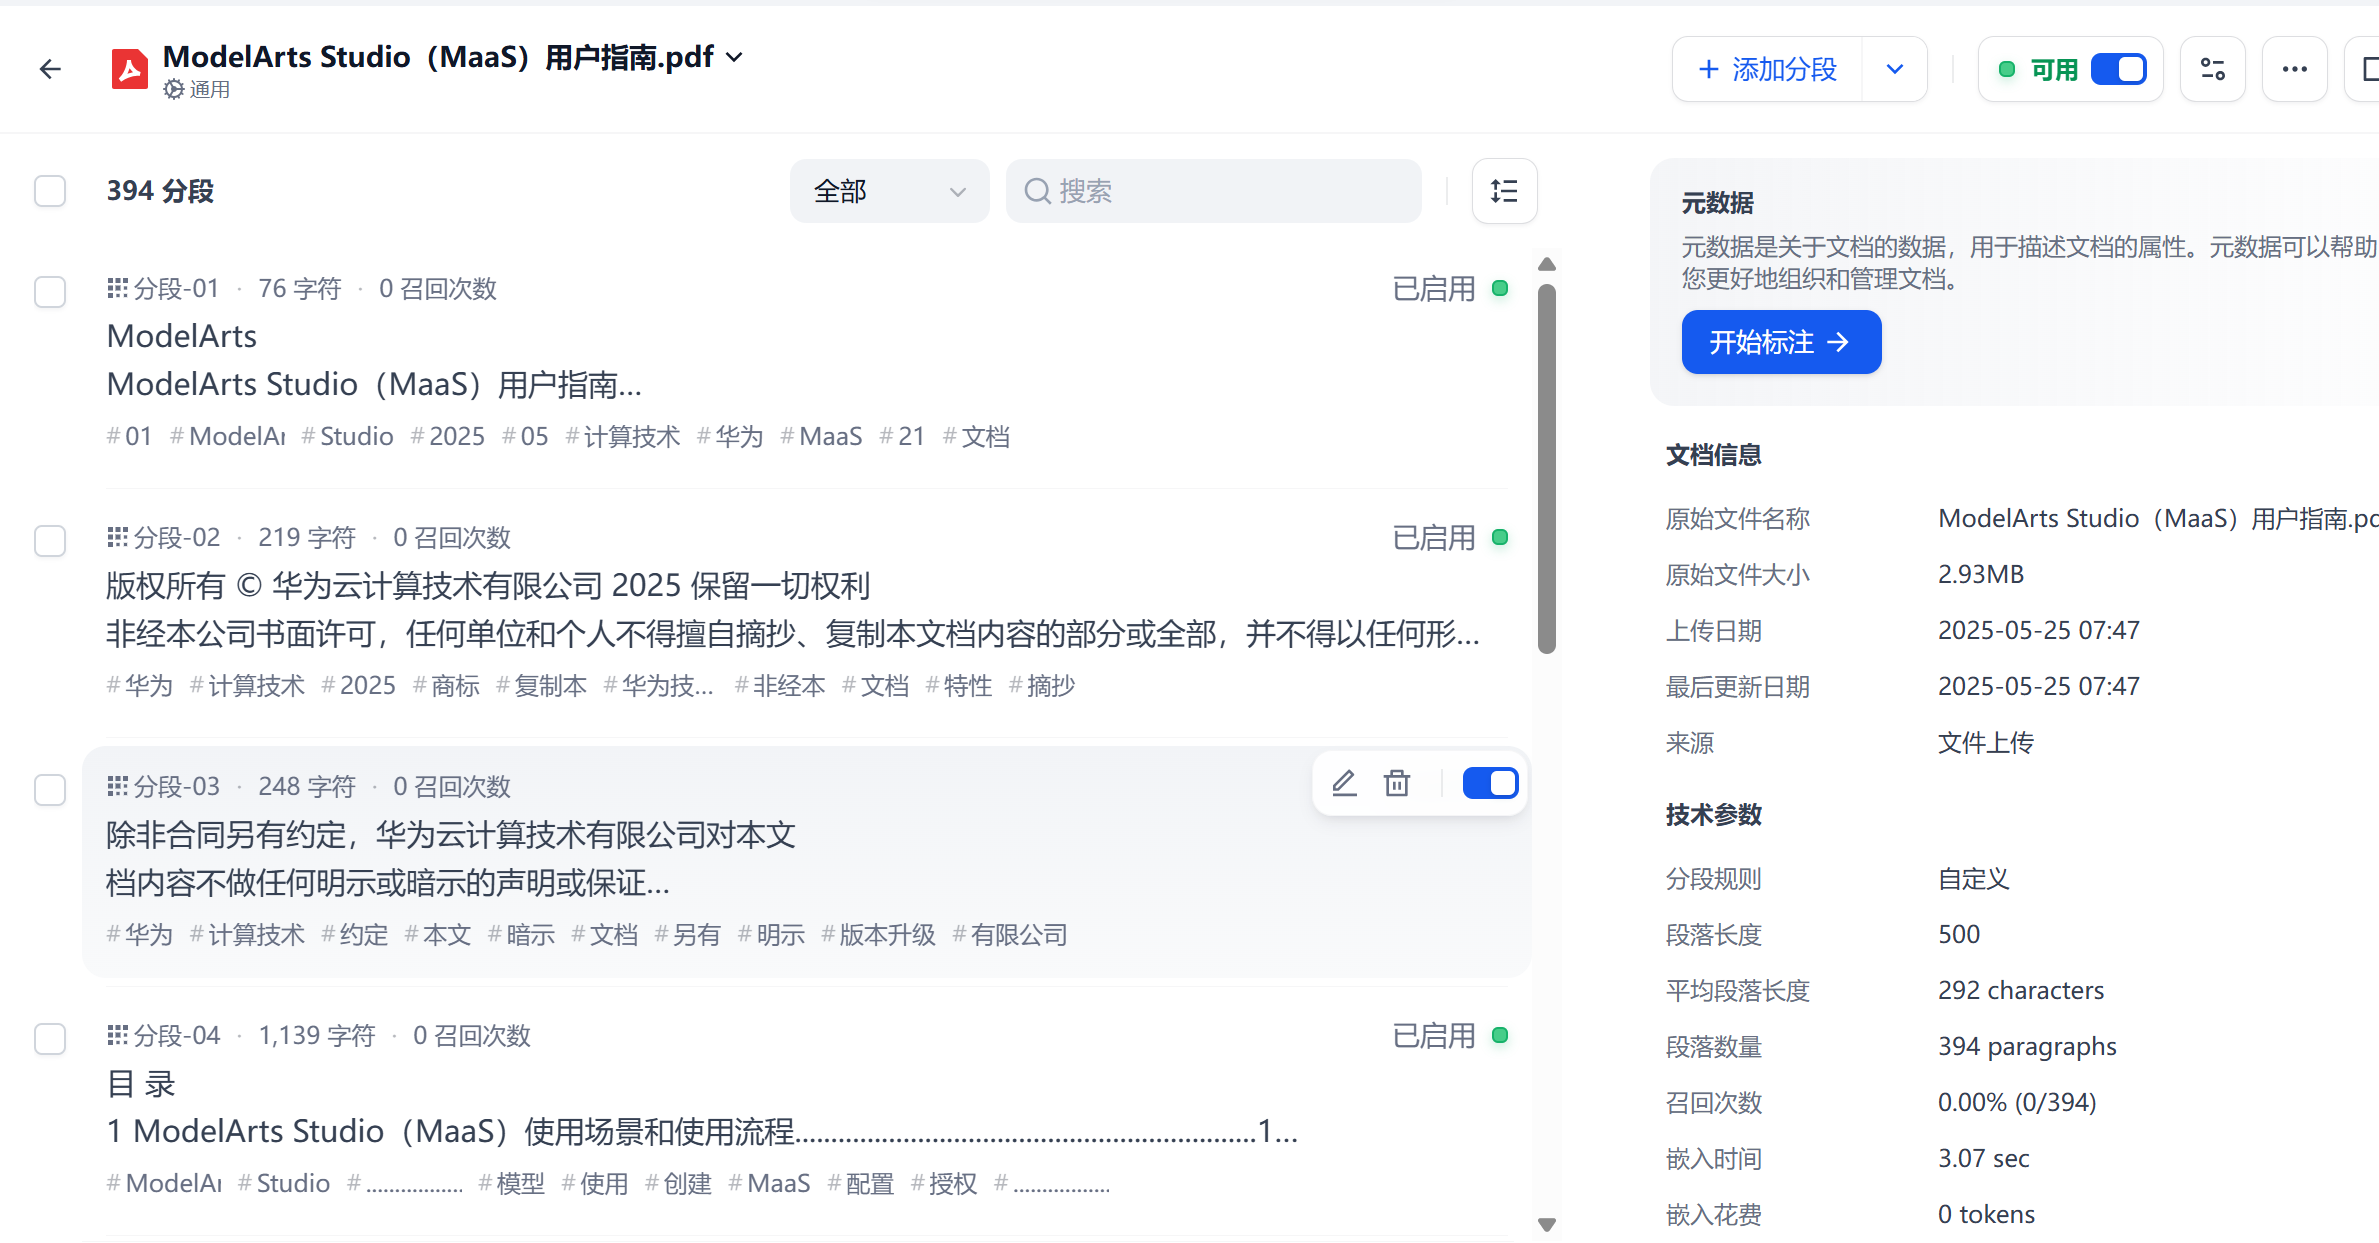Click 已启用 status of 分段-04
The image size is (2379, 1243).
tap(1434, 1036)
